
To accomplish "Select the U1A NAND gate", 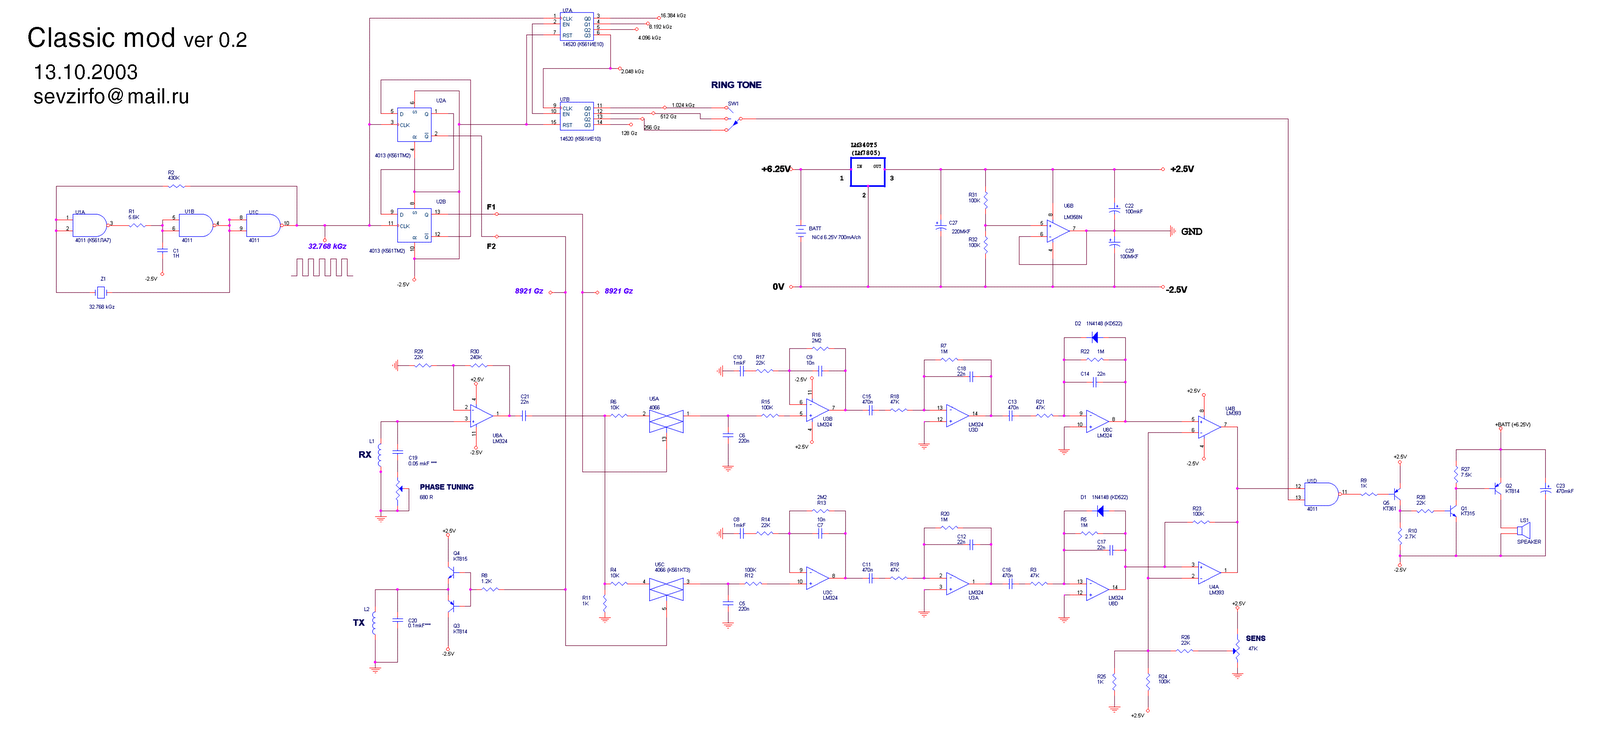I will pyautogui.click(x=89, y=224).
